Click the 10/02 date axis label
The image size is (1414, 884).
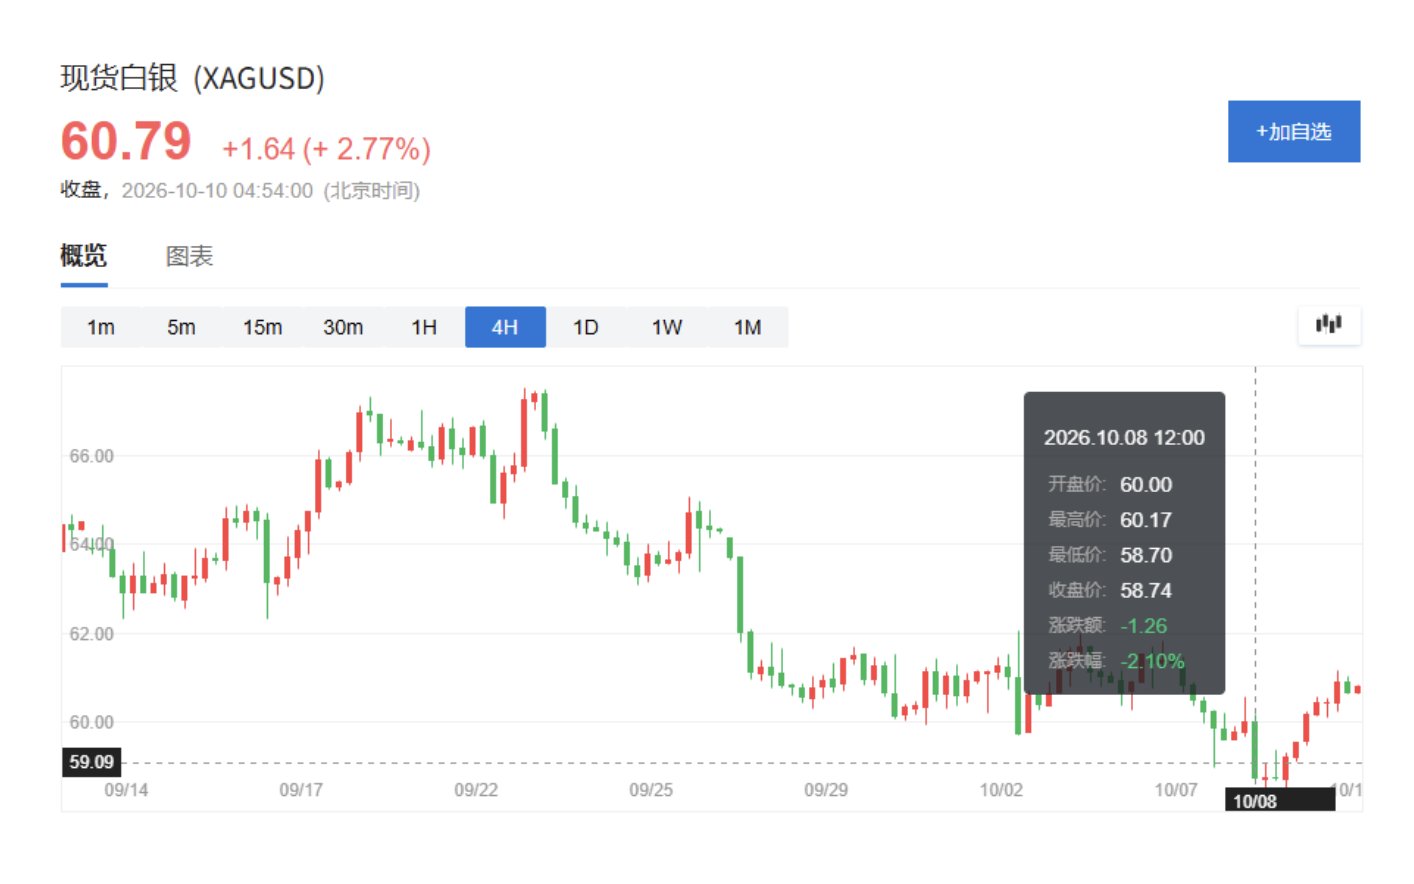(1001, 790)
